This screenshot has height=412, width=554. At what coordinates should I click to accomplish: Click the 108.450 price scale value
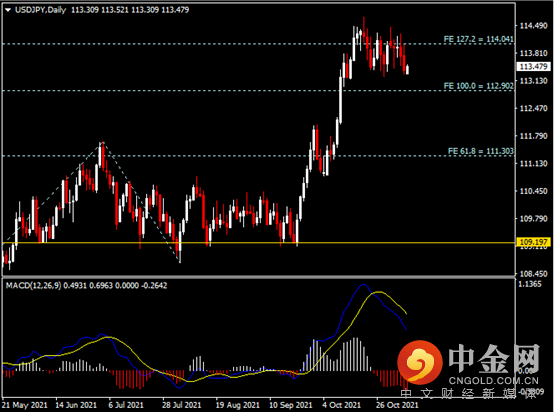(x=534, y=274)
